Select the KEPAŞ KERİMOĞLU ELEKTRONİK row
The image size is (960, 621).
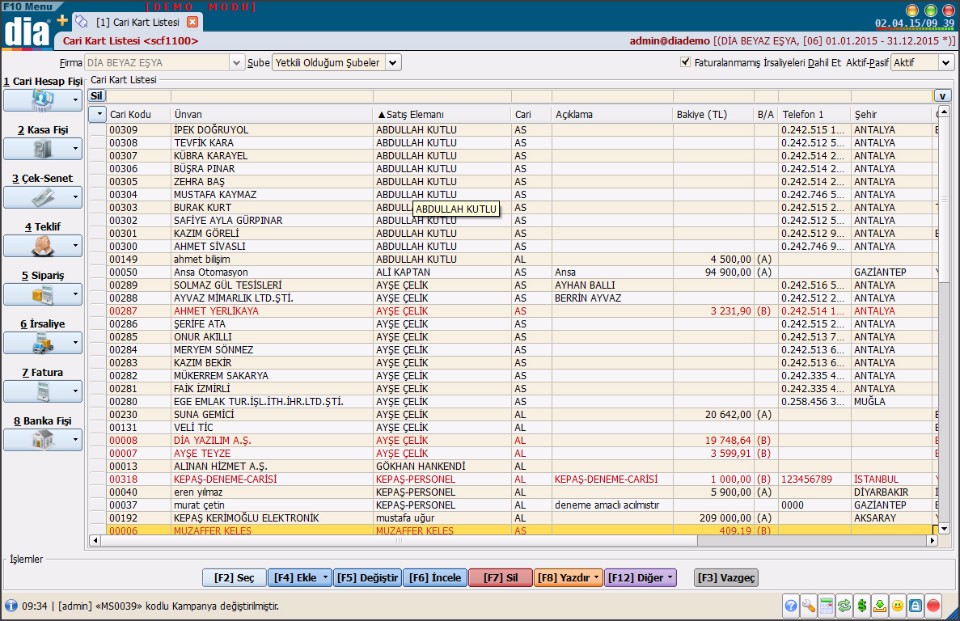[x=513, y=518]
